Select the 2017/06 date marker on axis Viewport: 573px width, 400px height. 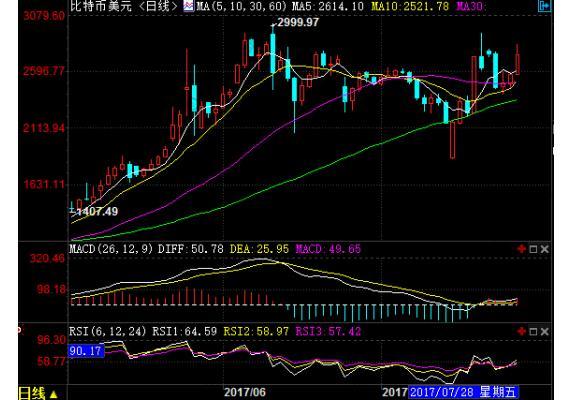(x=245, y=392)
